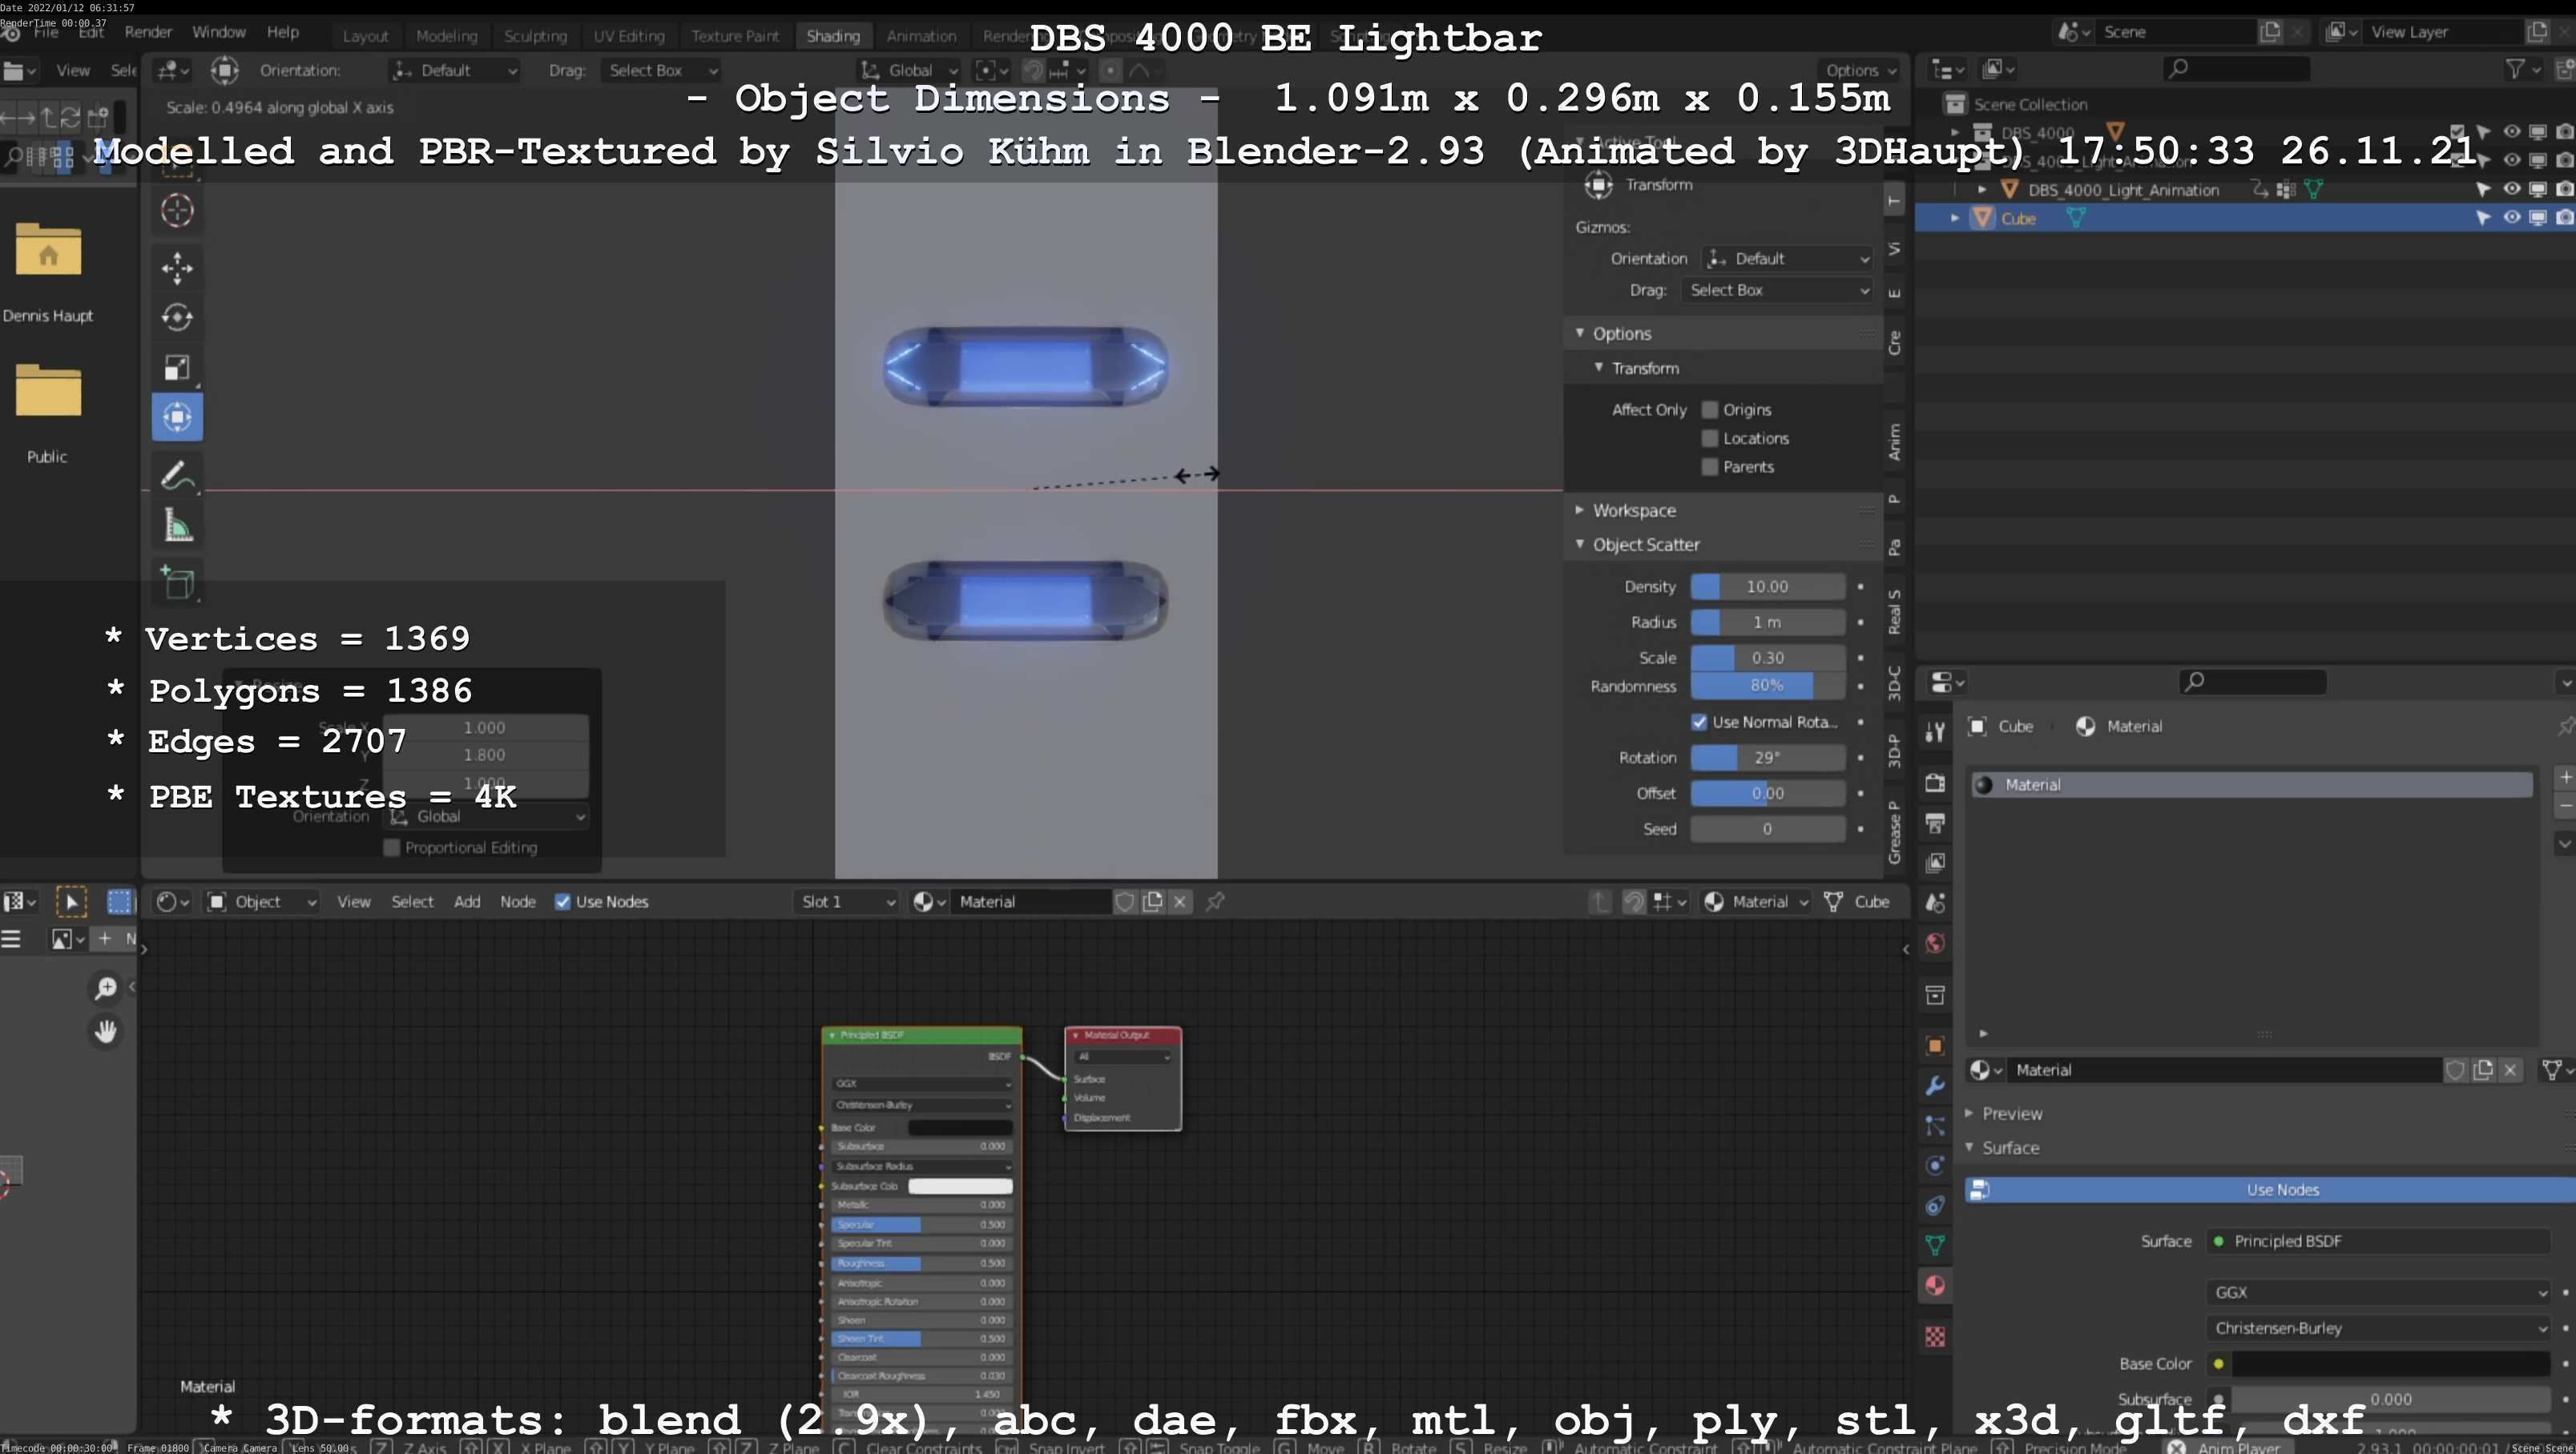Open the World properties tab

1935,943
